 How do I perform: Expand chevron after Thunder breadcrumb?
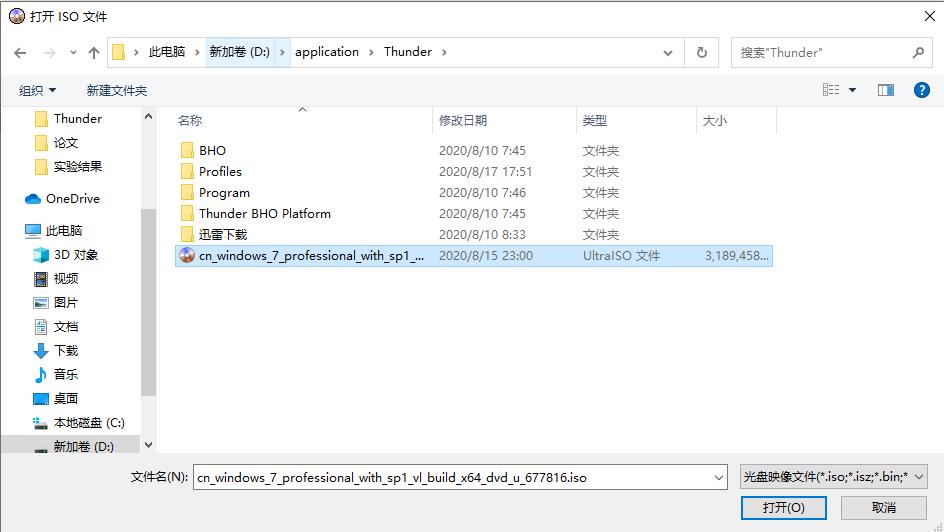pyautogui.click(x=444, y=52)
